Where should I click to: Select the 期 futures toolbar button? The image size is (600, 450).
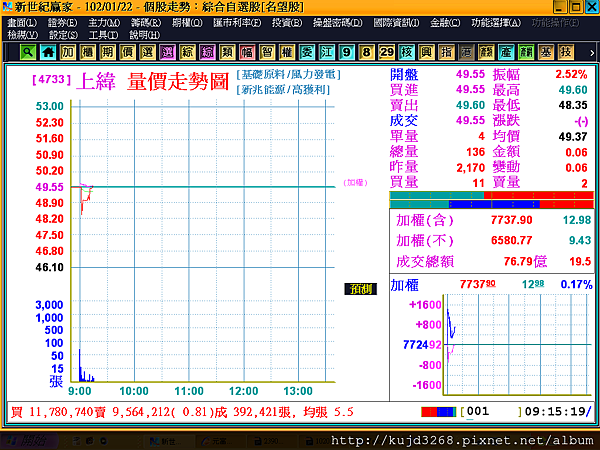pyautogui.click(x=108, y=52)
